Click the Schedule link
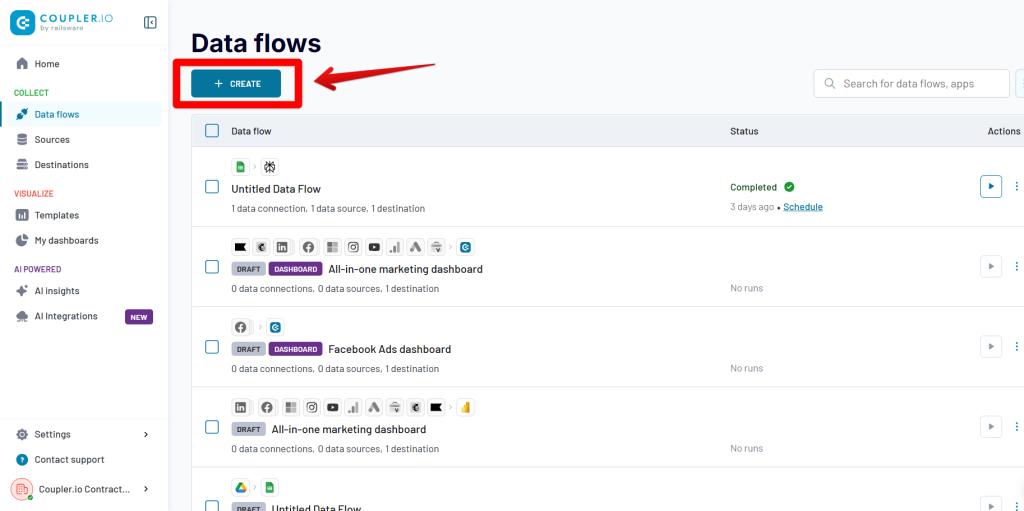The image size is (1024, 511). point(803,207)
